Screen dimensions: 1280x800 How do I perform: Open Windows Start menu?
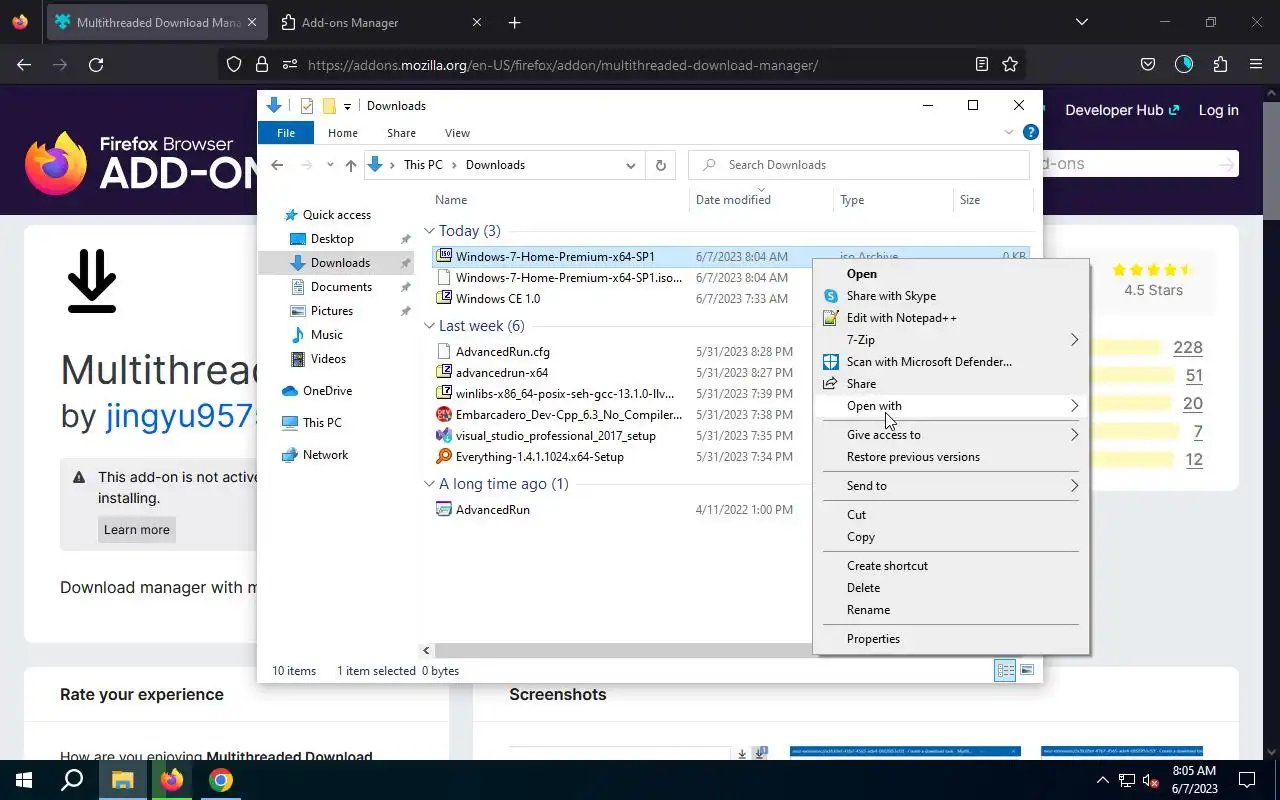point(24,780)
